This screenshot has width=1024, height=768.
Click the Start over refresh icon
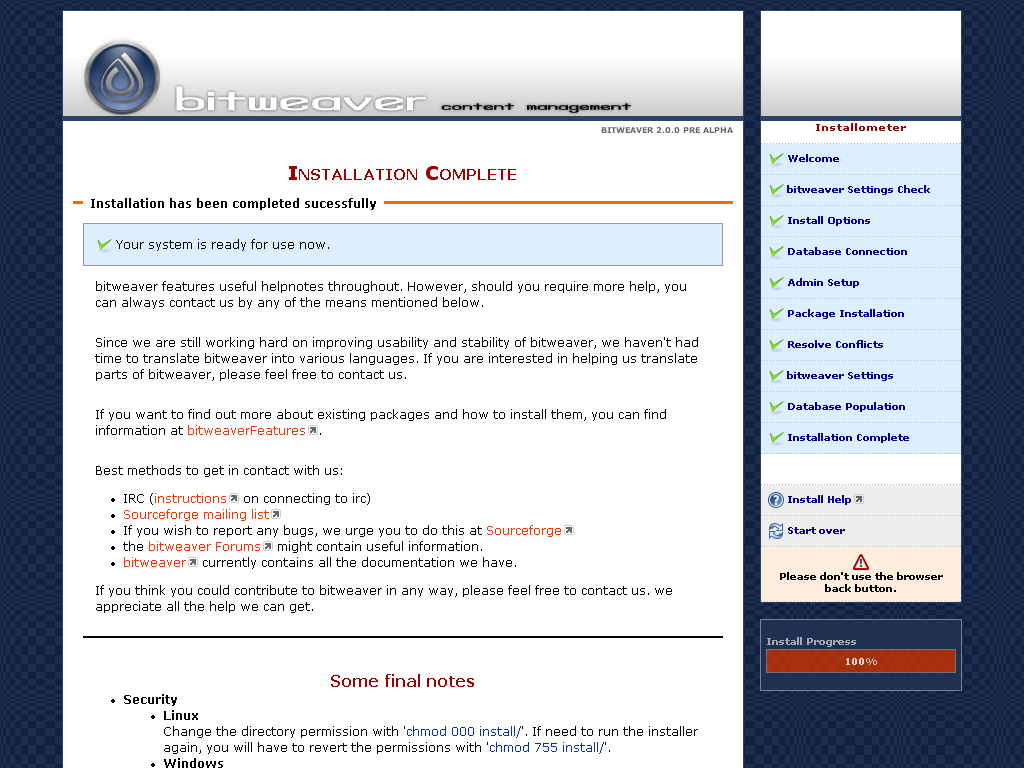[x=776, y=531]
